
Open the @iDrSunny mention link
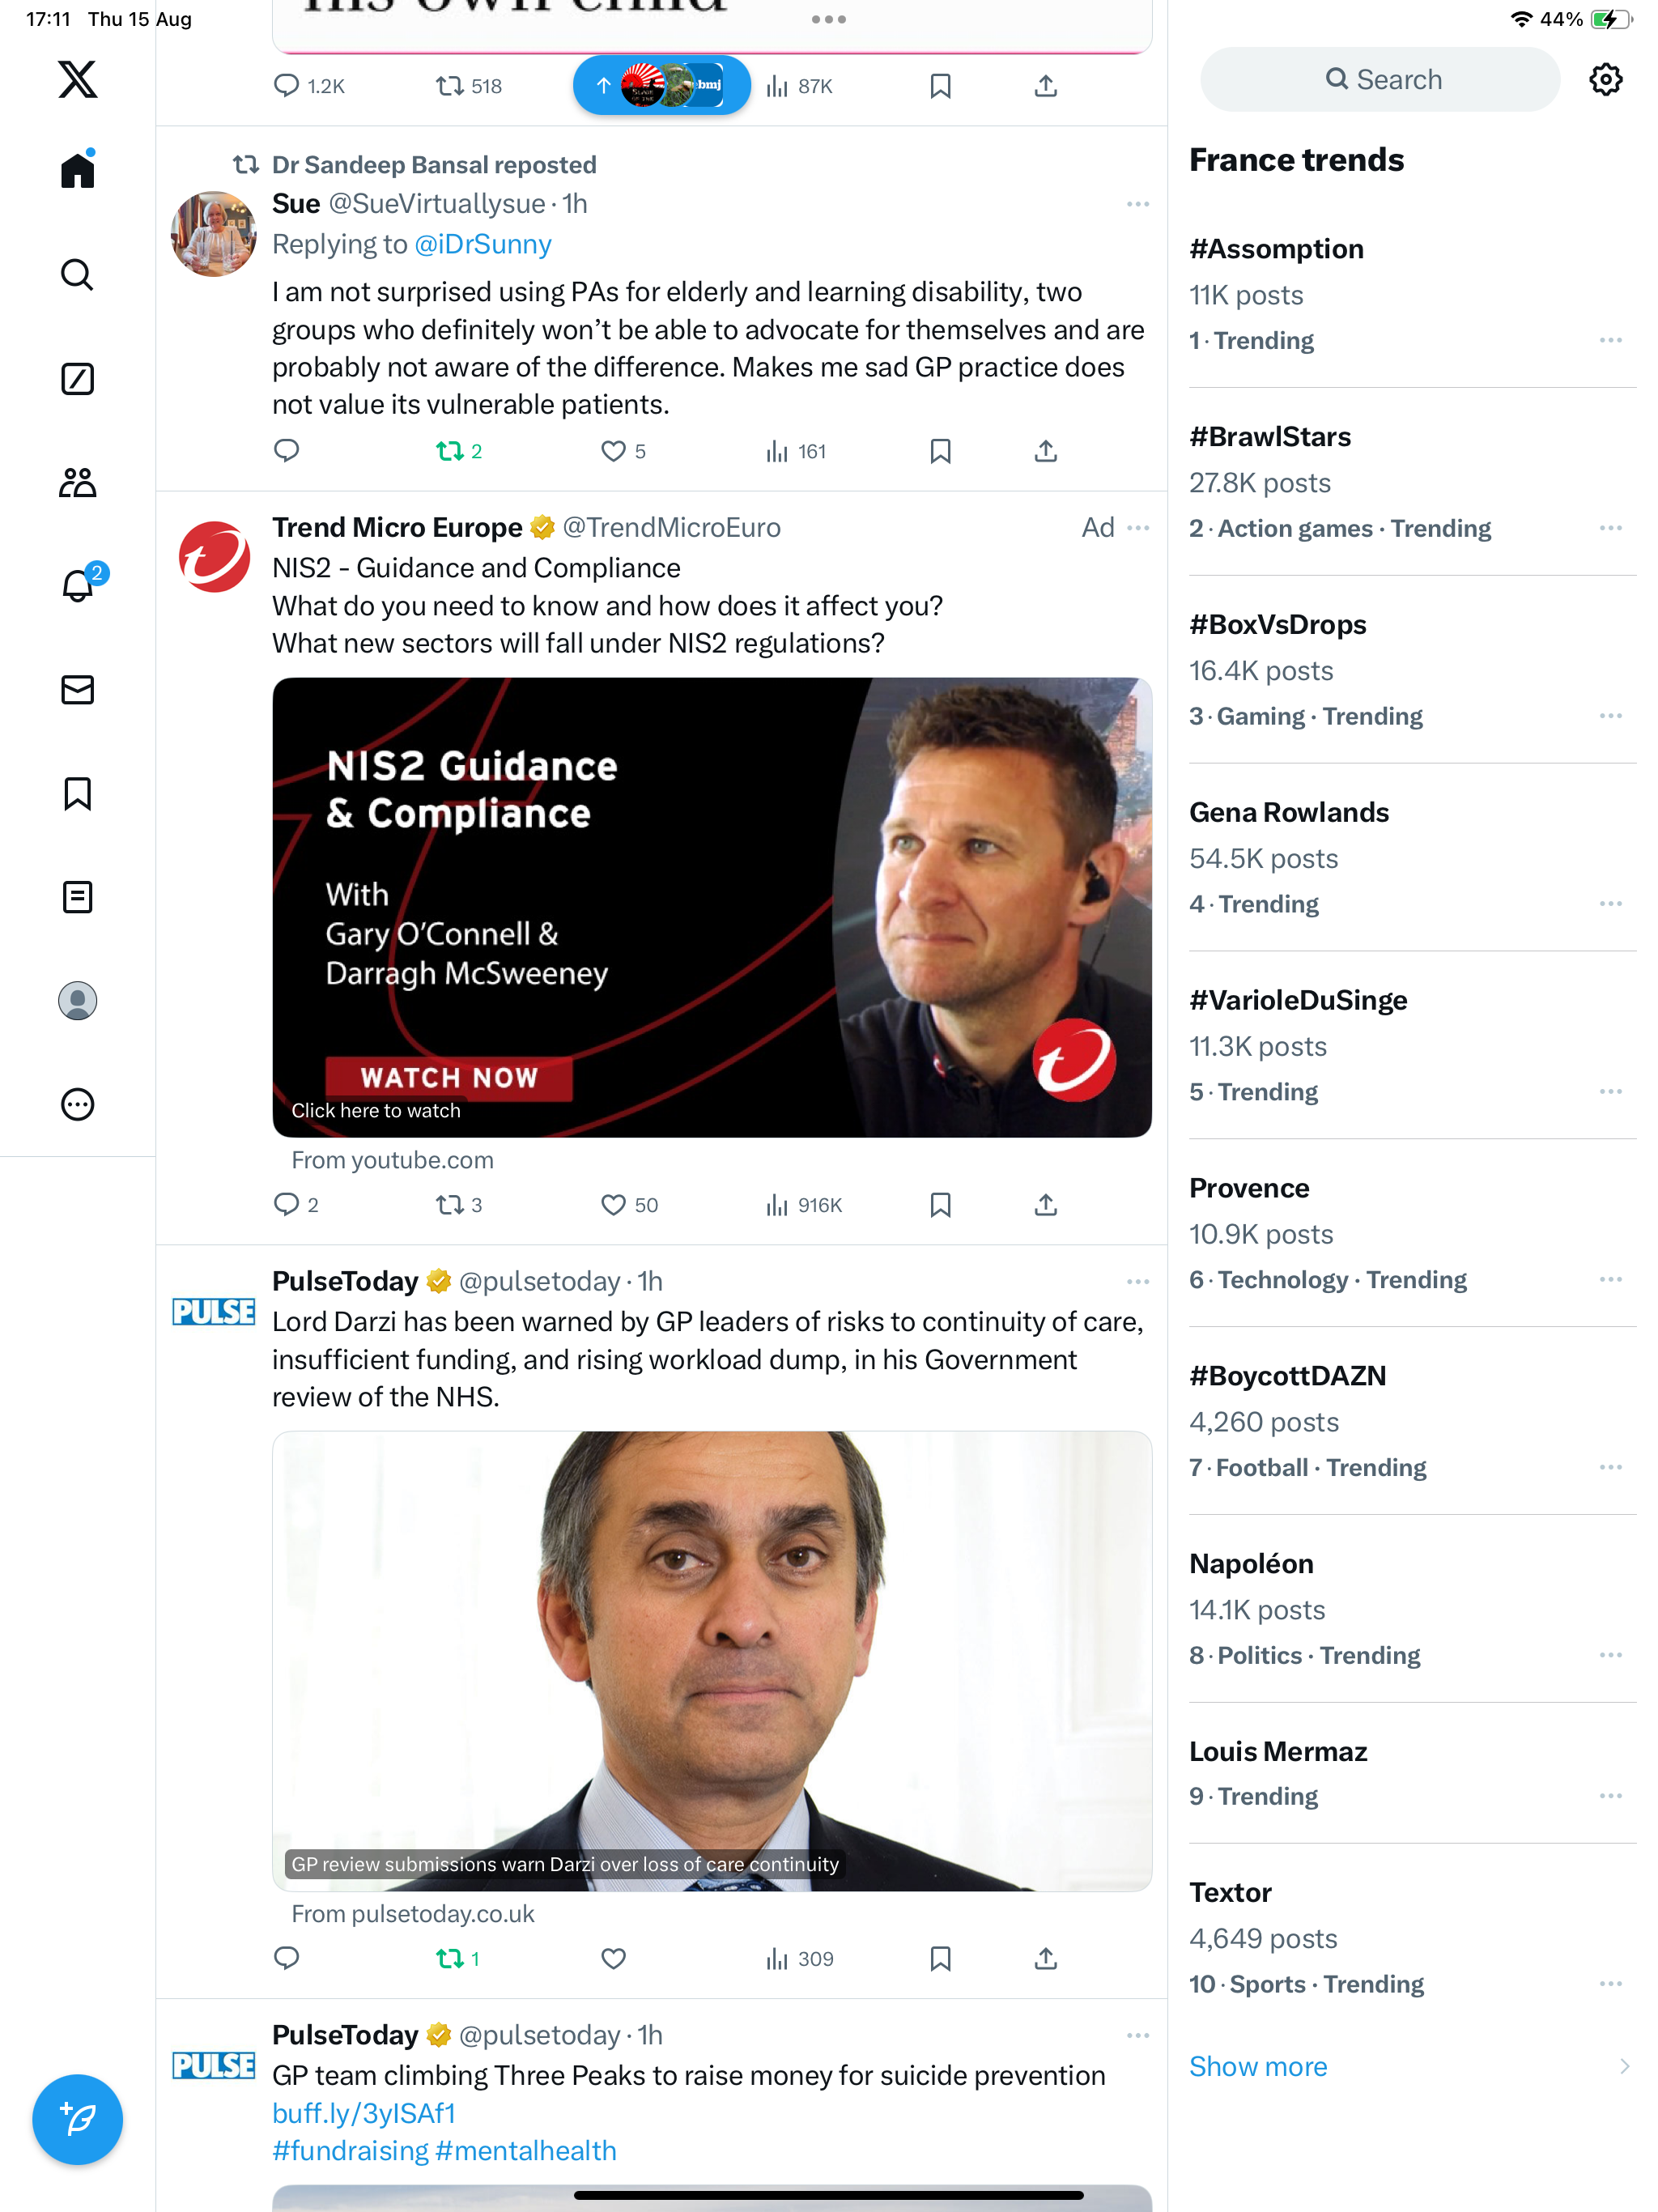point(482,244)
